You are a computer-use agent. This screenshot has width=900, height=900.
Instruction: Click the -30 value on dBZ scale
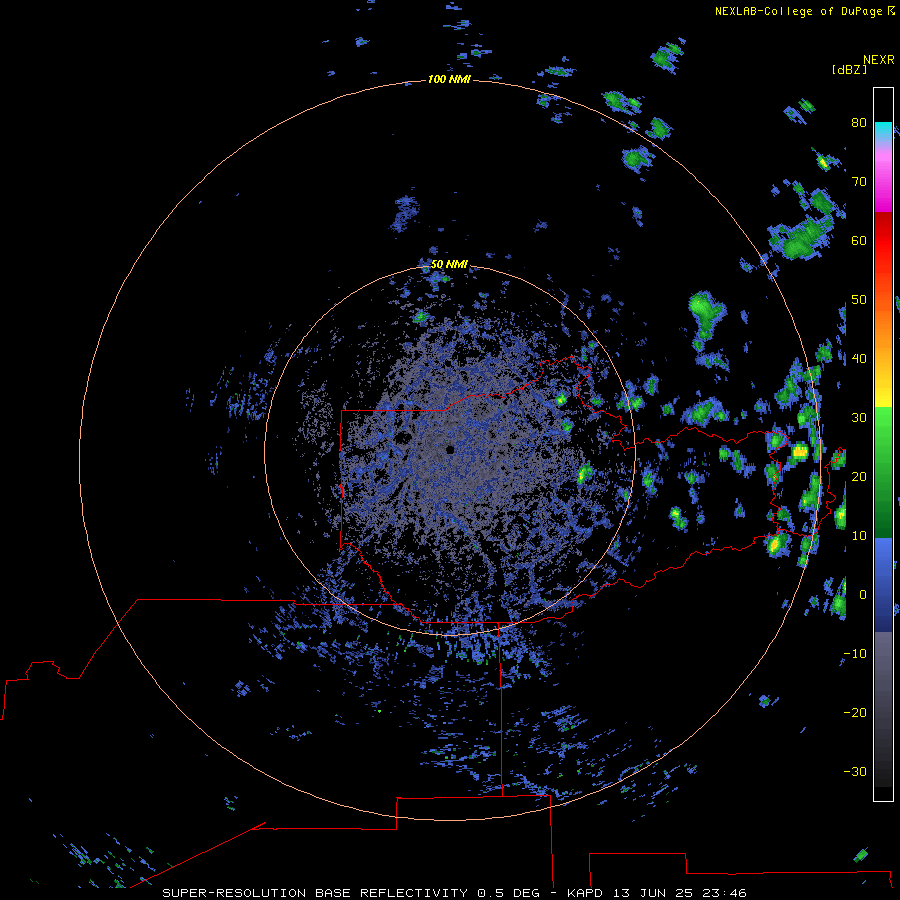coord(855,771)
